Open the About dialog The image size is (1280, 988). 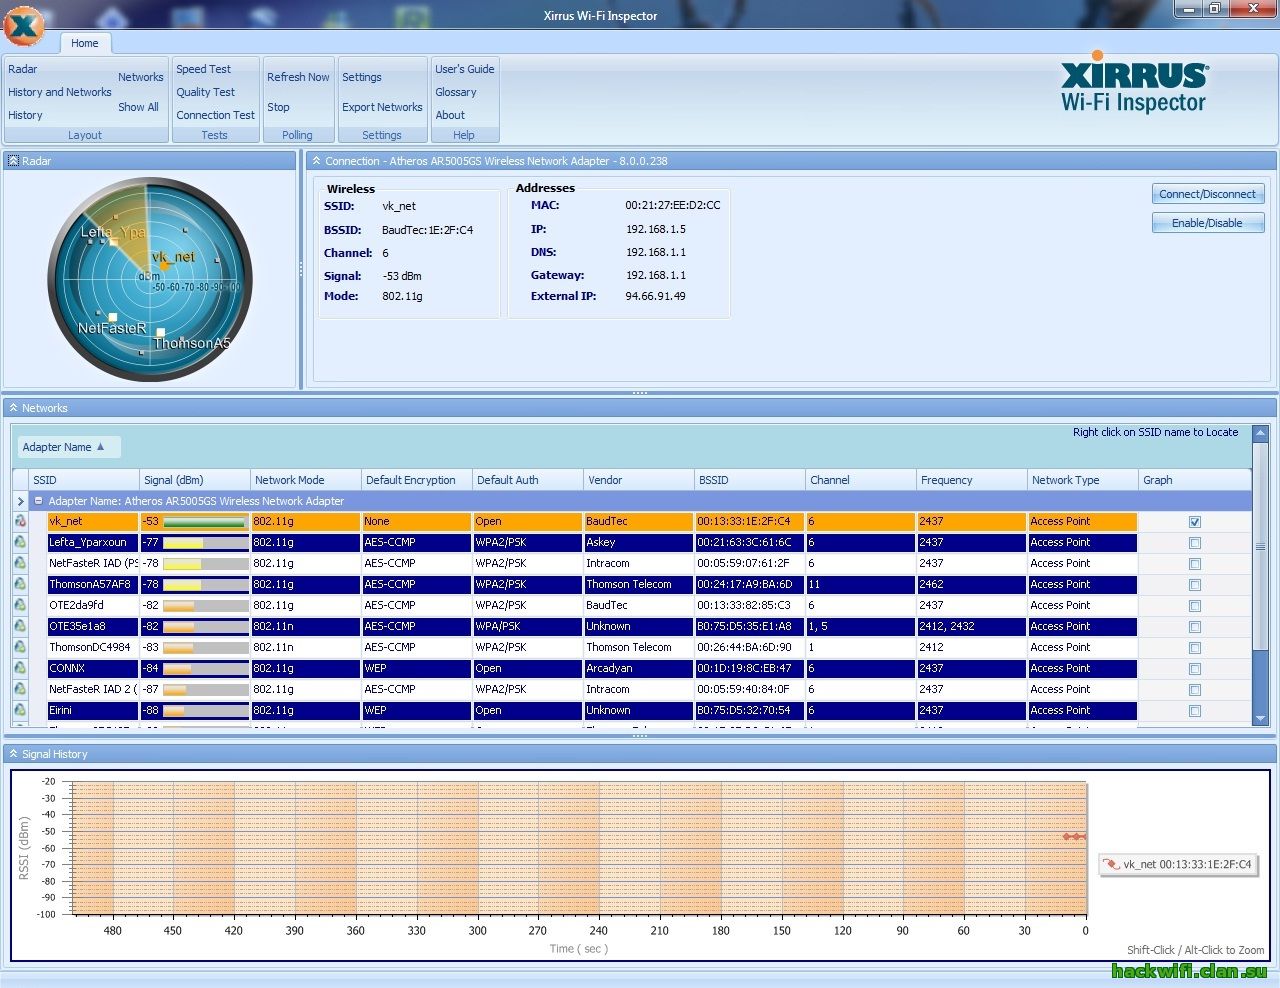click(450, 115)
